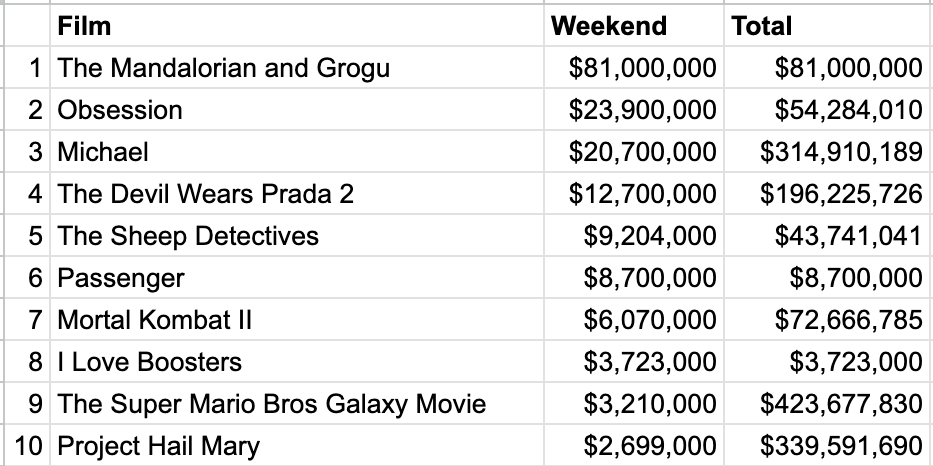Select the $72,666,785 total cell
Image resolution: width=933 pixels, height=466 pixels.
pos(828,320)
